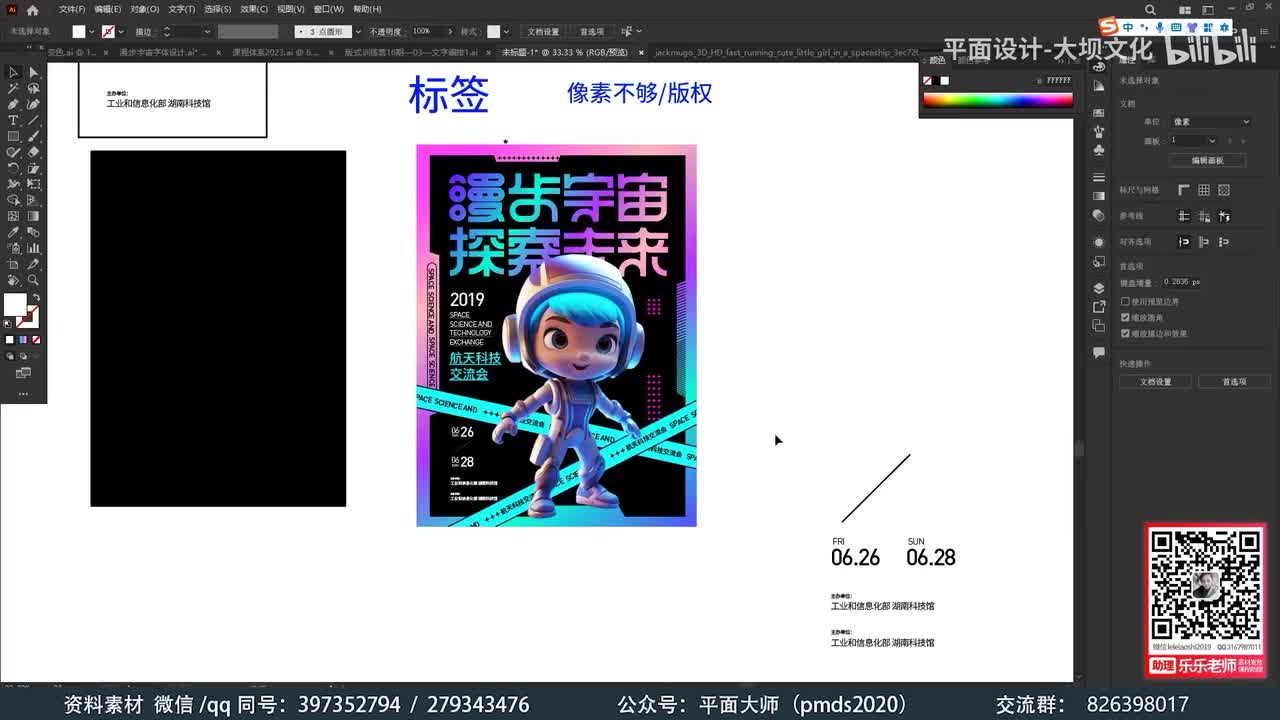Toggle the grid icon in Properties
1280x720 pixels.
[x=1204, y=190]
